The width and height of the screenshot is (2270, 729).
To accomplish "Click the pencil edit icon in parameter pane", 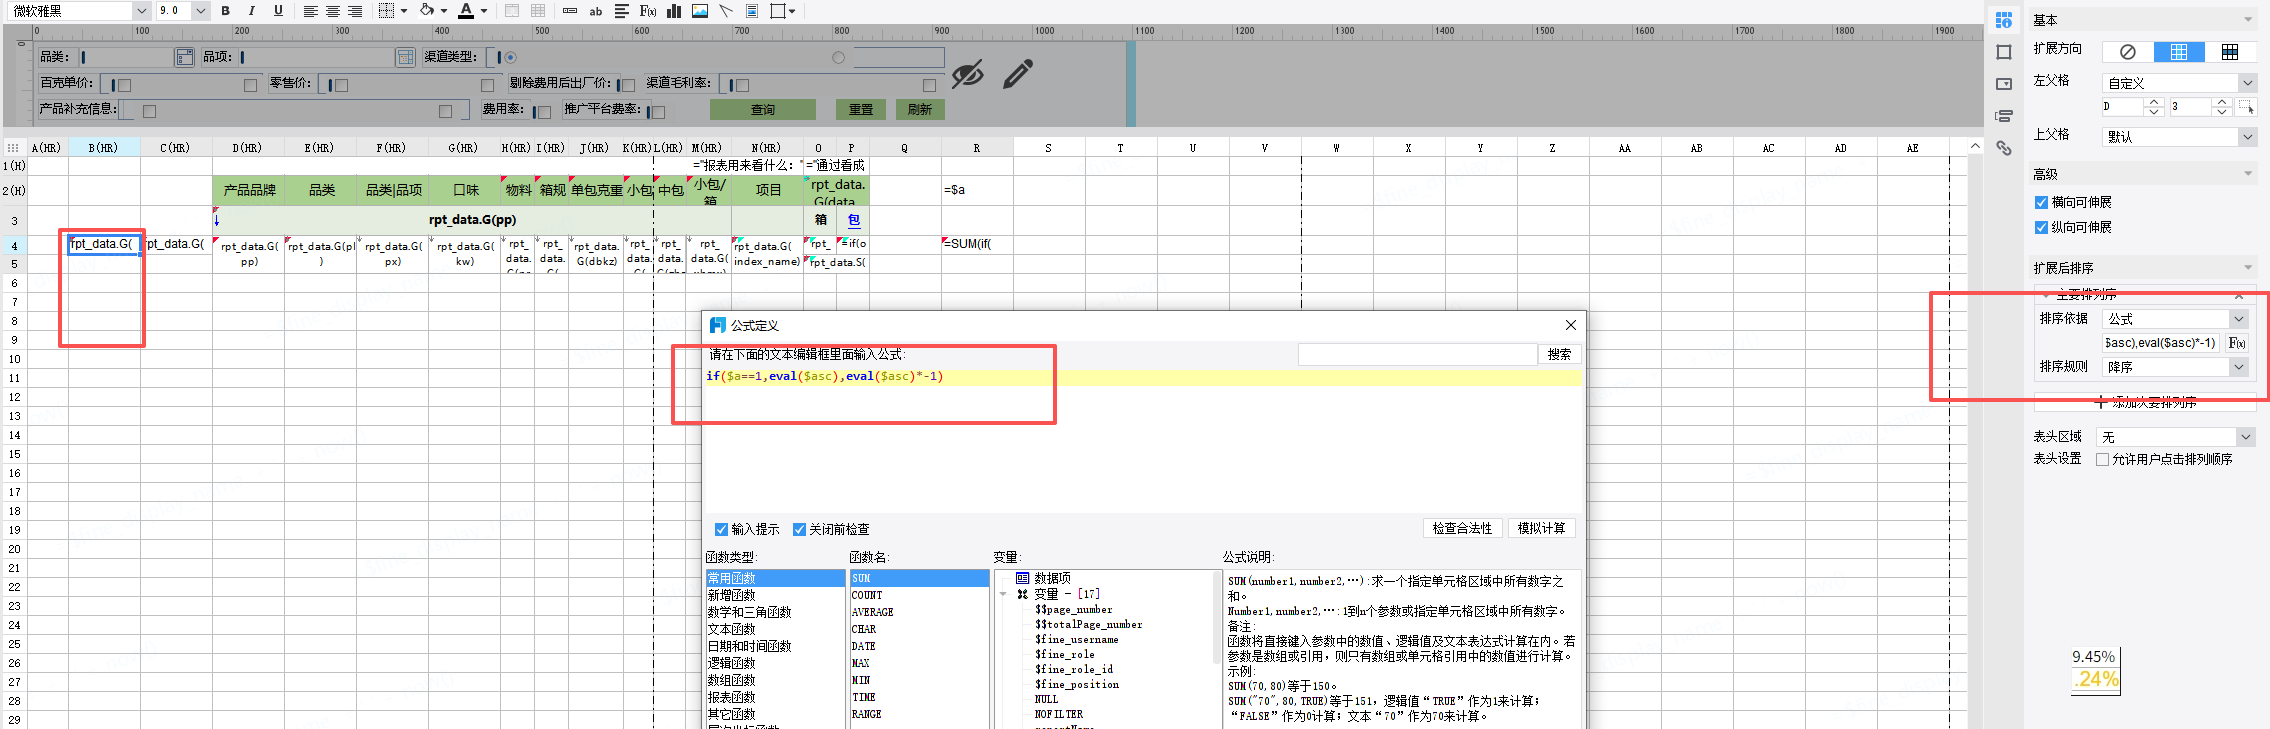I will (x=1017, y=74).
